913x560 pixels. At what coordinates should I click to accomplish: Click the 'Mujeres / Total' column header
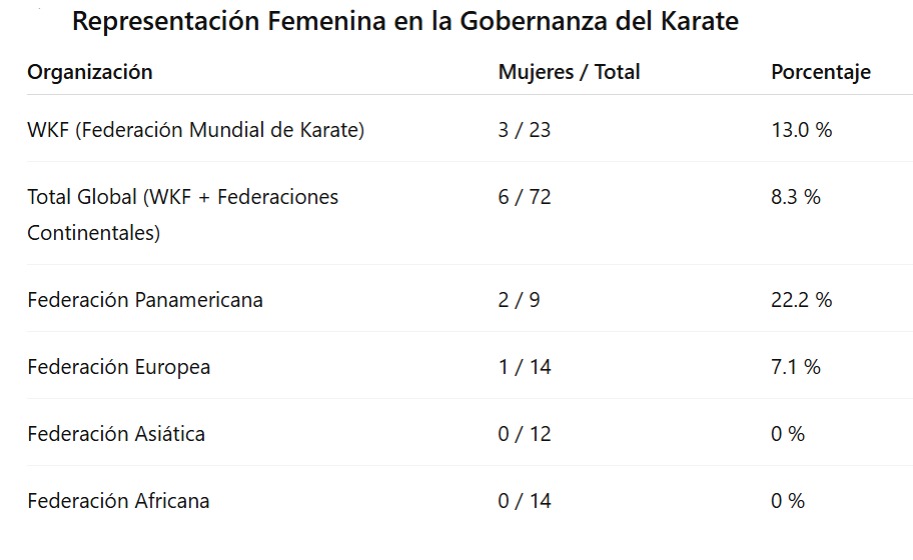click(x=569, y=72)
